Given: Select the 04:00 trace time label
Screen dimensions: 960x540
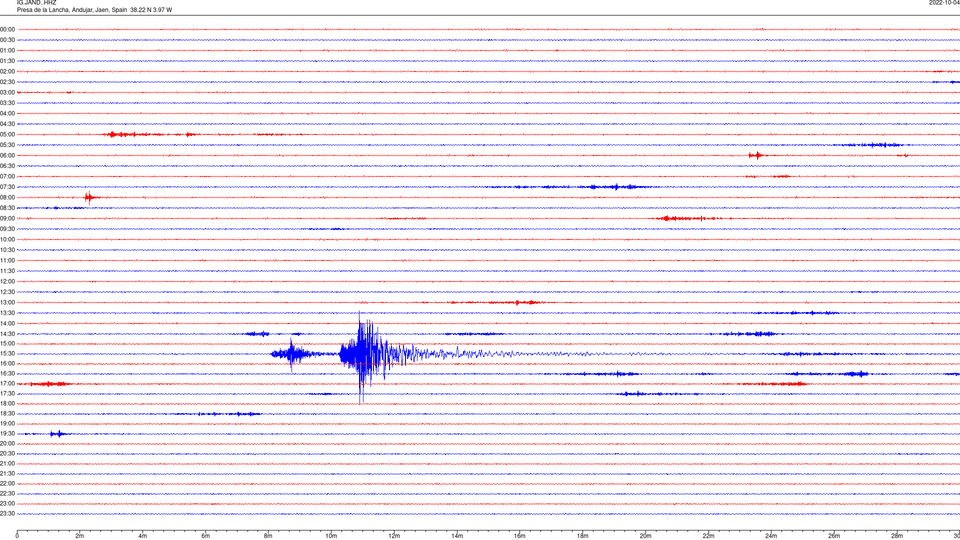Looking at the screenshot, I should (x=7, y=113).
